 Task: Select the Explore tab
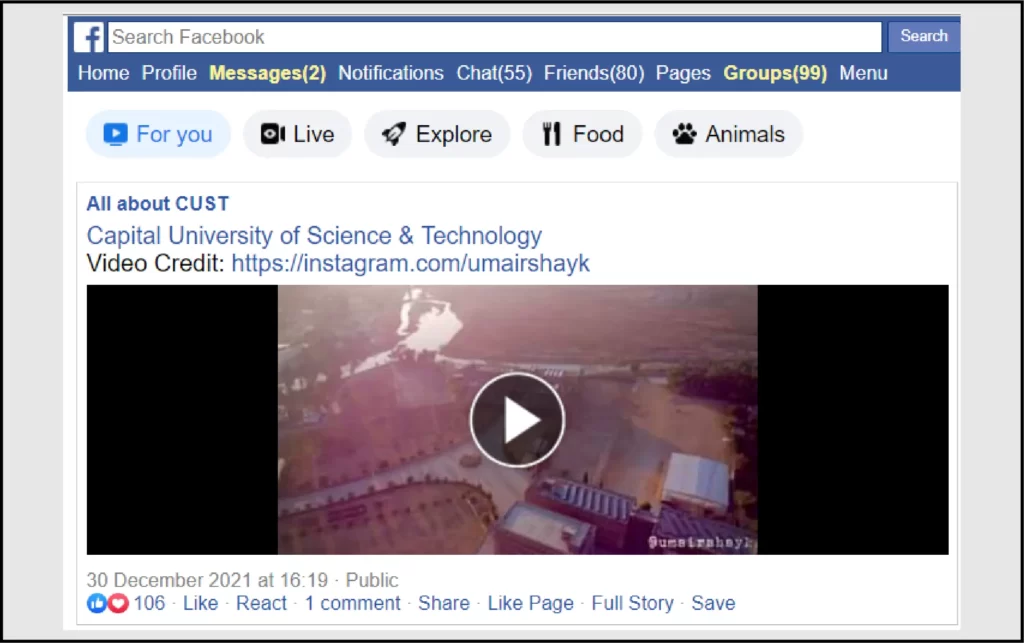point(437,134)
